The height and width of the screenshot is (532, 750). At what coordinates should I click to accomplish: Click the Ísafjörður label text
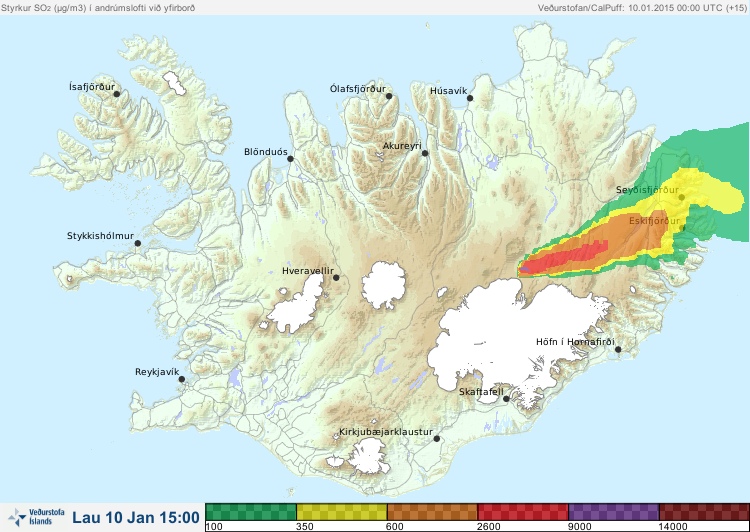click(x=92, y=87)
